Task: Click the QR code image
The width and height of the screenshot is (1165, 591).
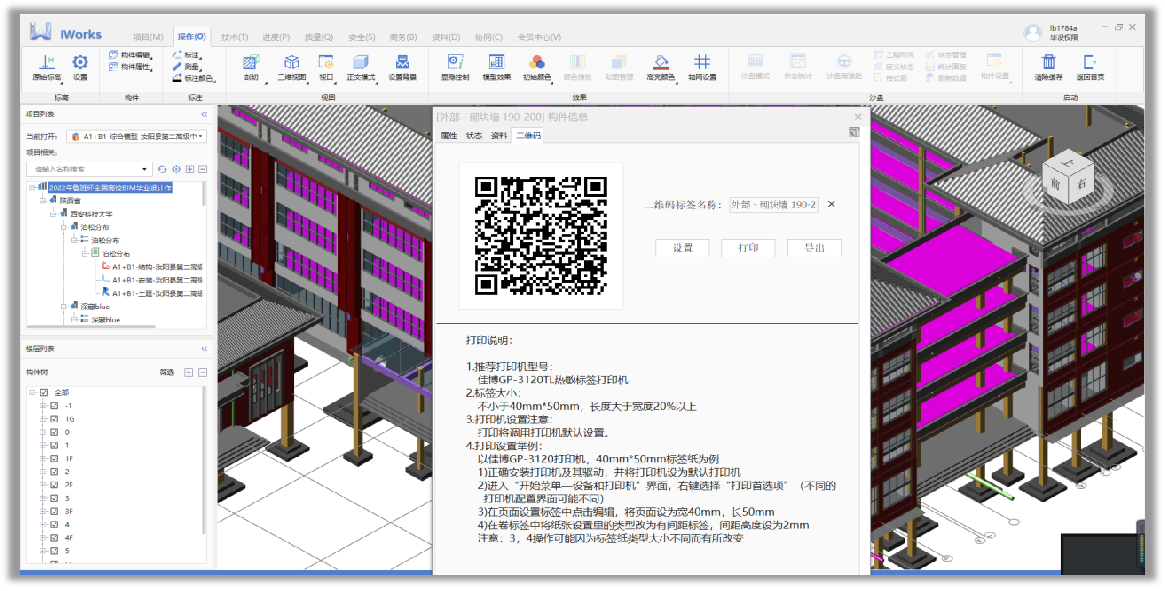Action: (541, 235)
